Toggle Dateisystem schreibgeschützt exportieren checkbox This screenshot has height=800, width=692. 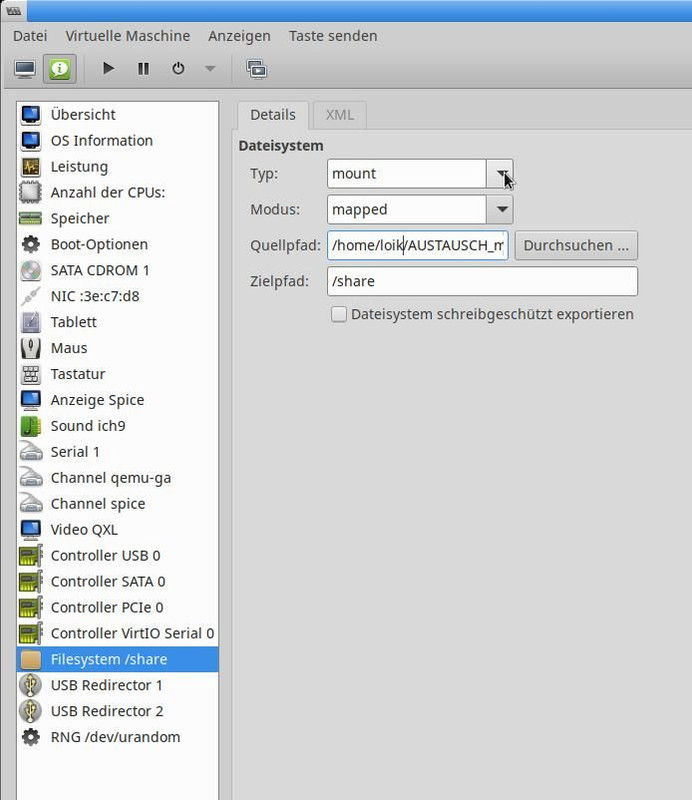pyautogui.click(x=338, y=314)
